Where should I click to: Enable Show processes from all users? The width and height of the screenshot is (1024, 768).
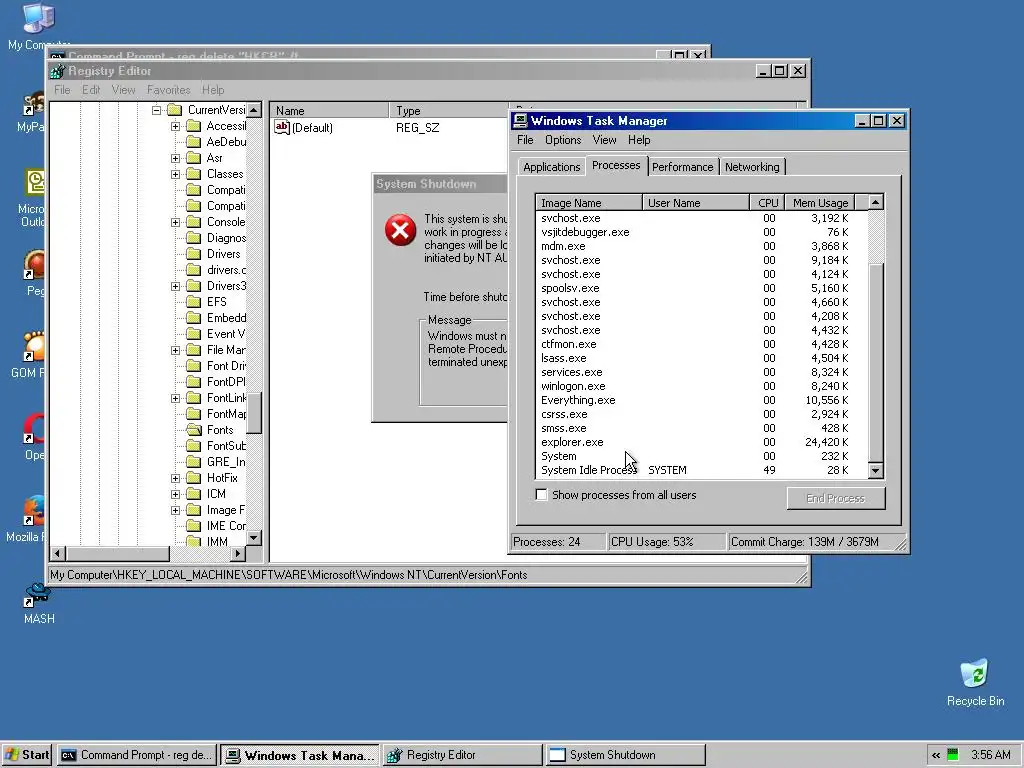pos(541,495)
